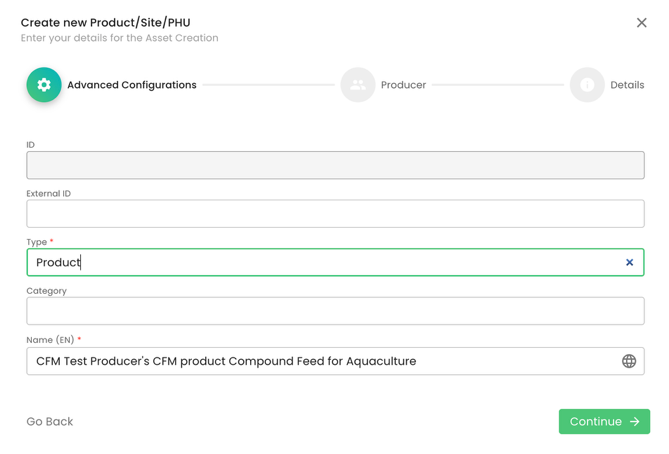The image size is (669, 454).
Task: Click the dialog title 'Create new Product/Site/PHU'
Action: pos(105,22)
